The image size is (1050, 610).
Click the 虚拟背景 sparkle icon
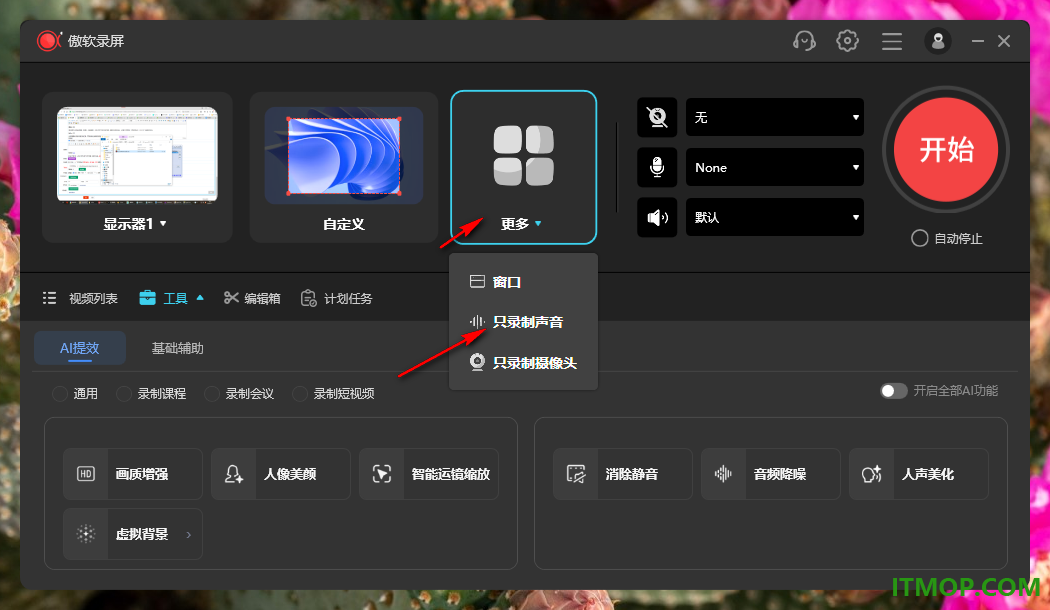pos(86,534)
